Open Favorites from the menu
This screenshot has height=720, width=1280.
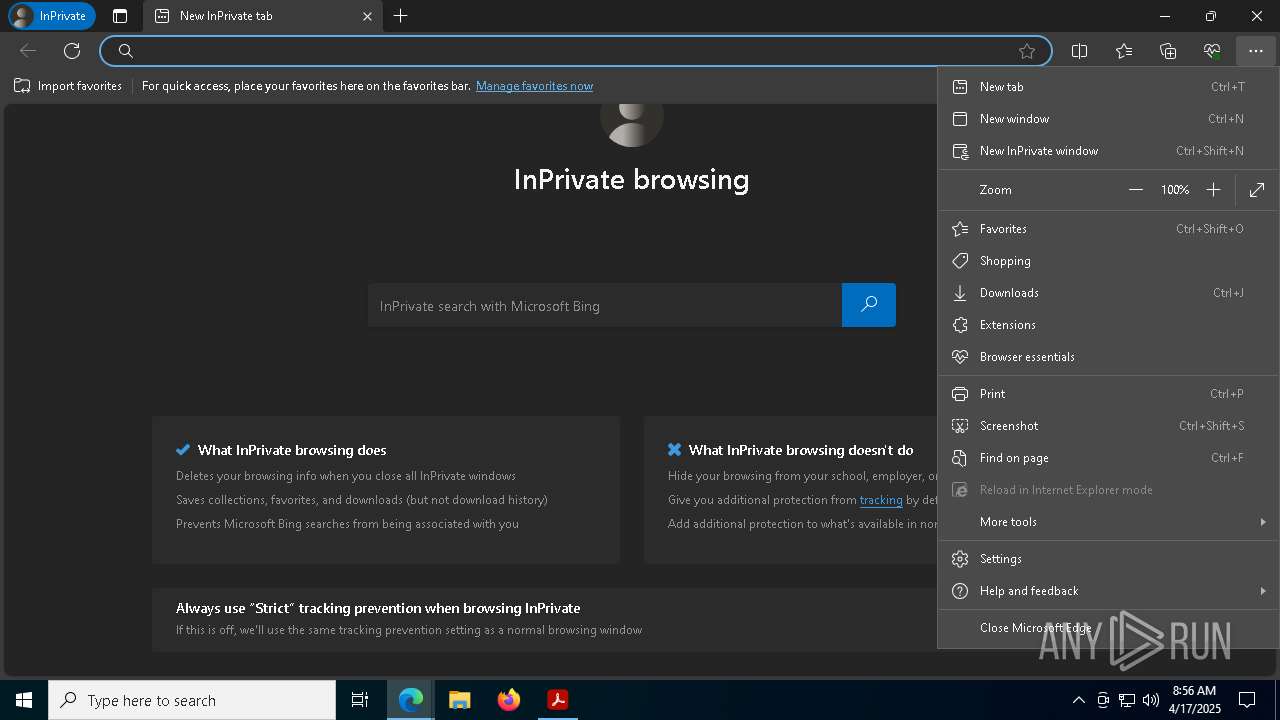pyautogui.click(x=1108, y=229)
